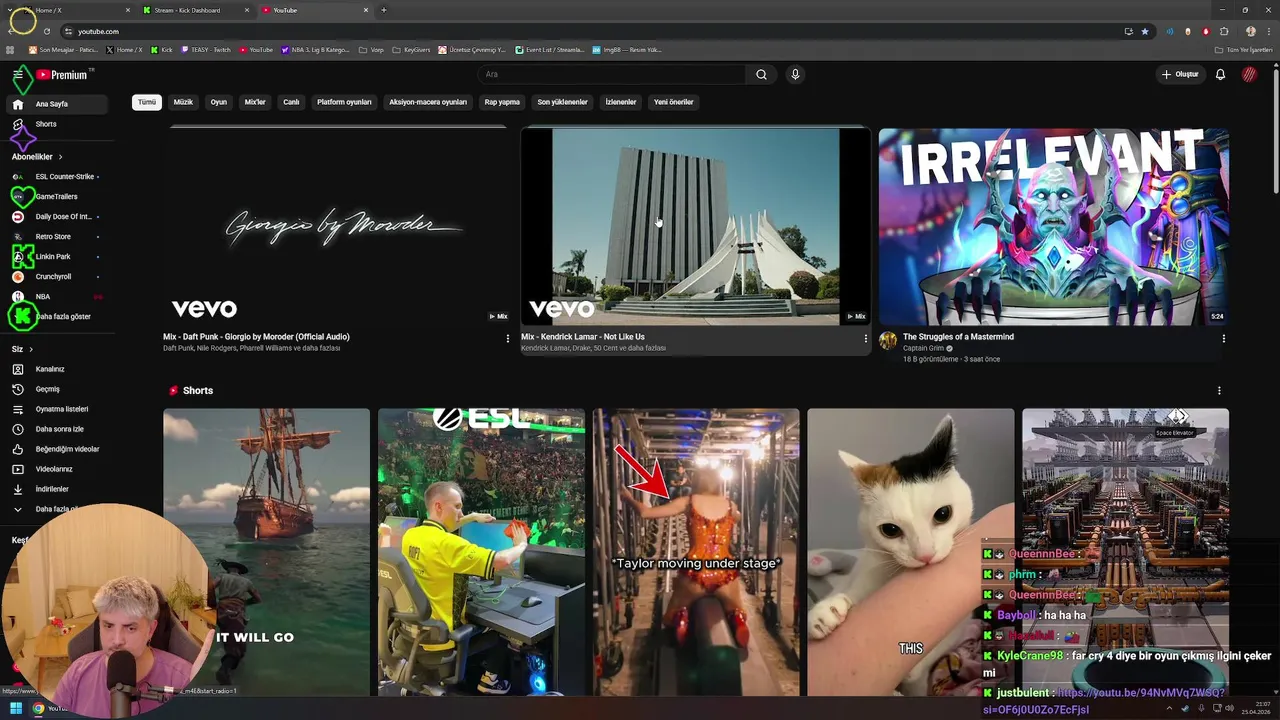1280x720 pixels.
Task: Open GameTrailers subscription channel
Action: (57, 197)
